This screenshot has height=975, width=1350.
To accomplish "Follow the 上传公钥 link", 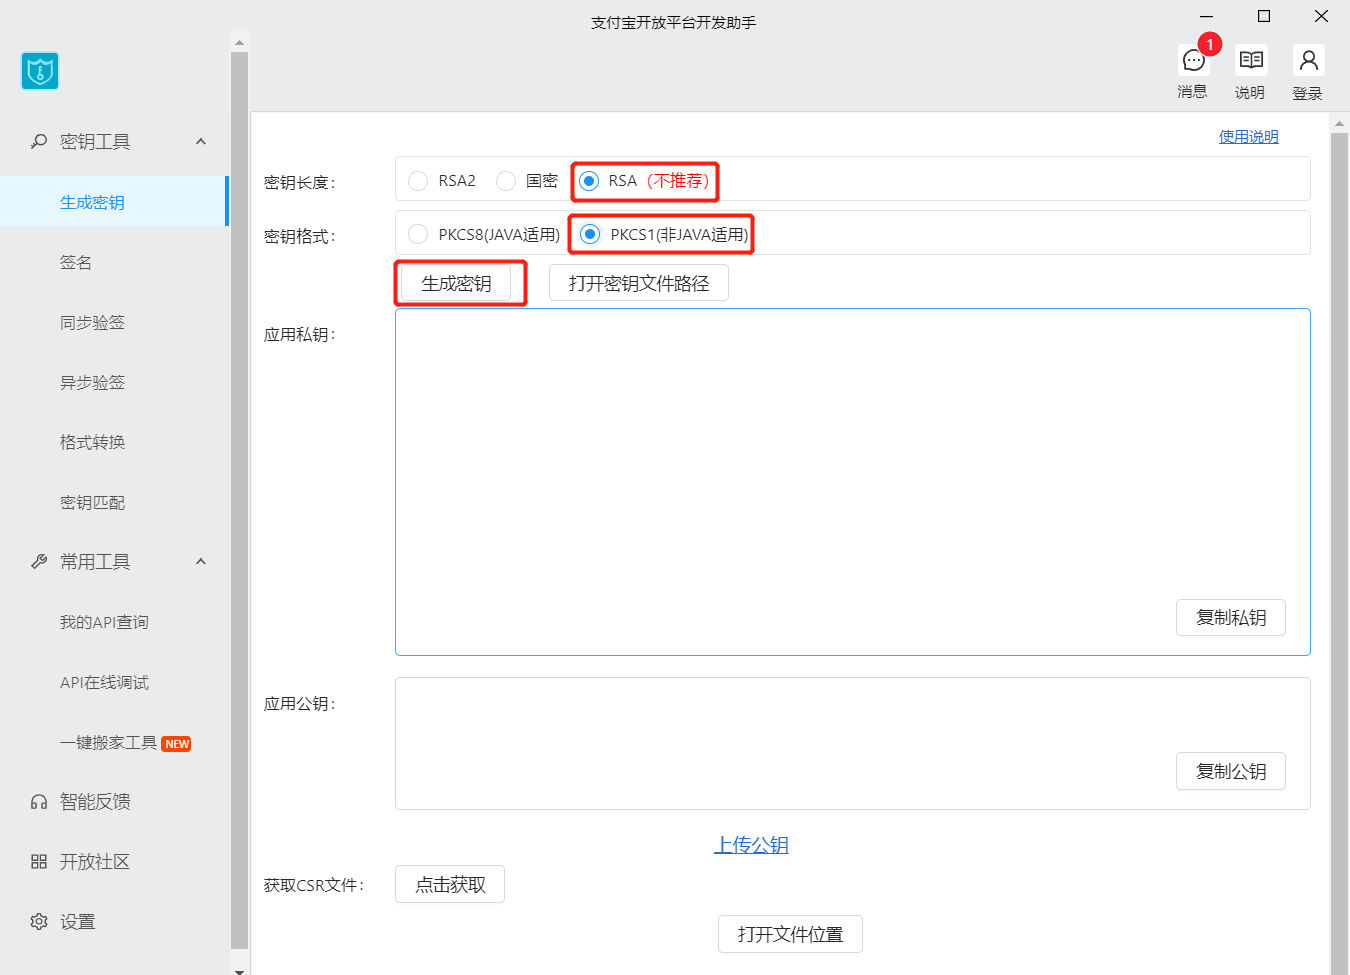I will pyautogui.click(x=751, y=845).
